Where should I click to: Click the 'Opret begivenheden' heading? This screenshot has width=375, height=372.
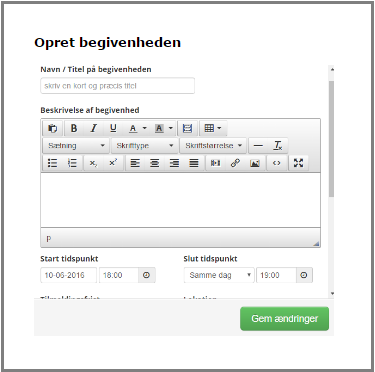(x=107, y=43)
